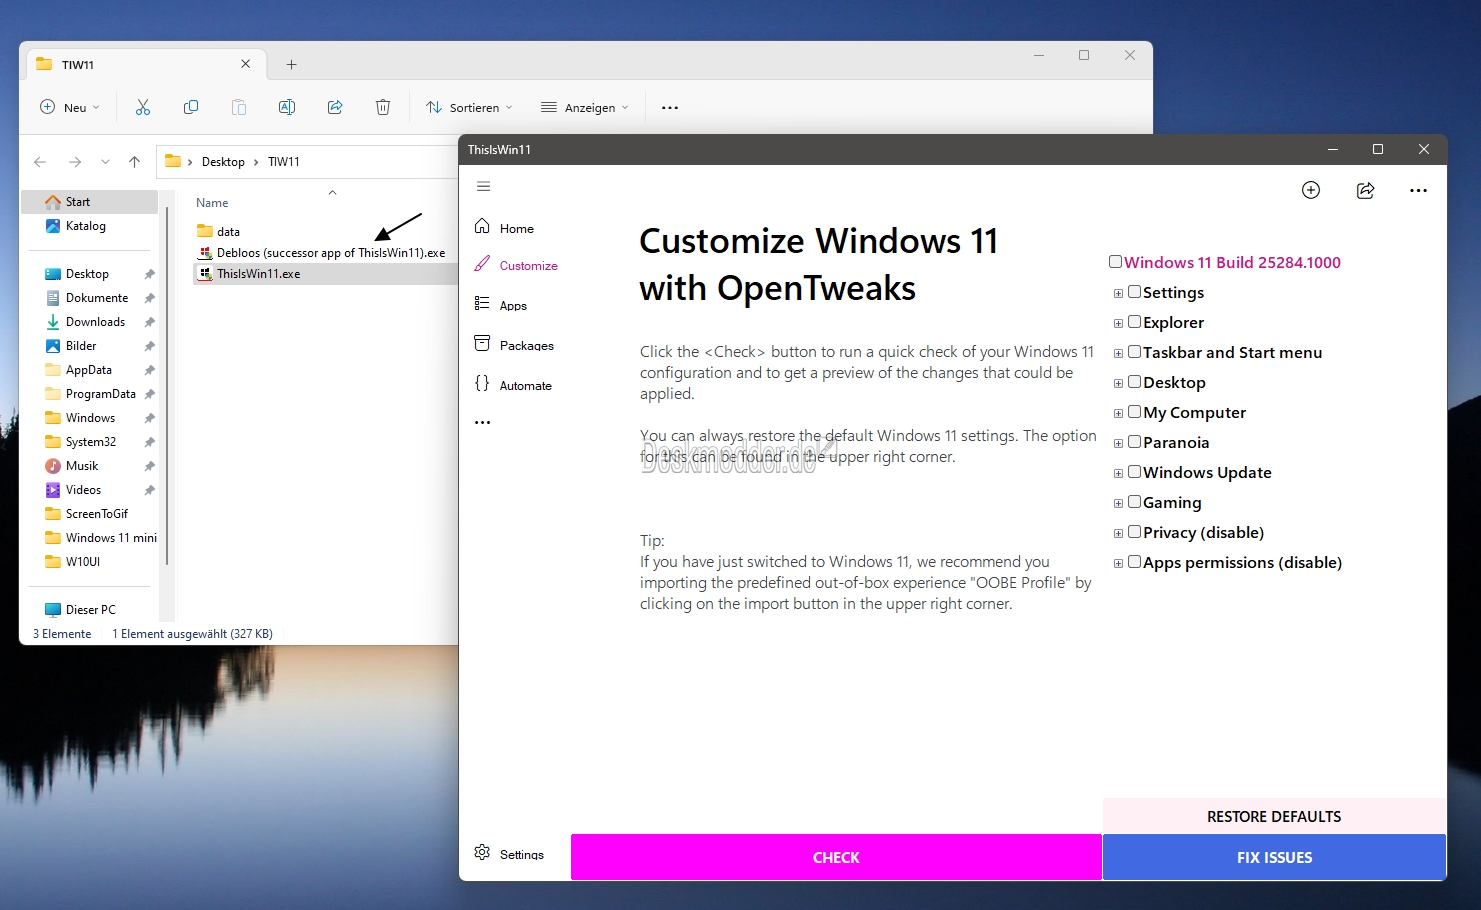Expand the Privacy (disable) tree node

(x=1118, y=533)
